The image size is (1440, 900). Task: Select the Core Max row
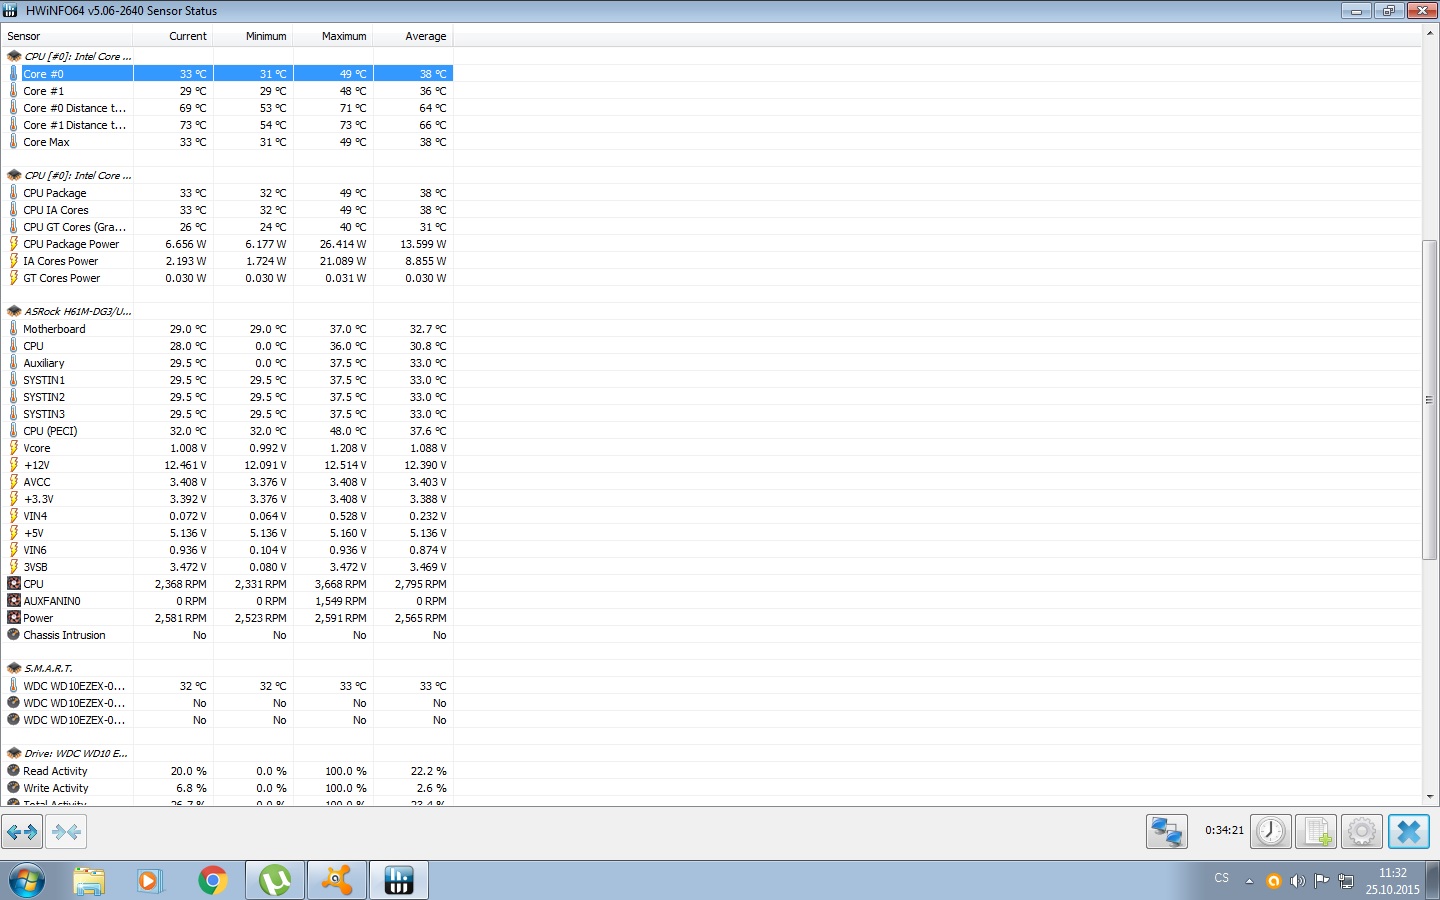click(229, 142)
